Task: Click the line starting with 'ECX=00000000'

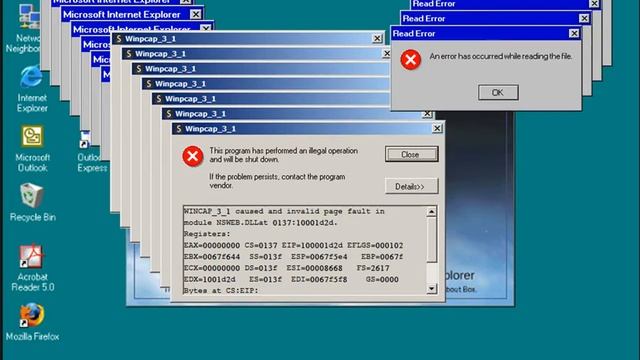Action: (x=287, y=268)
